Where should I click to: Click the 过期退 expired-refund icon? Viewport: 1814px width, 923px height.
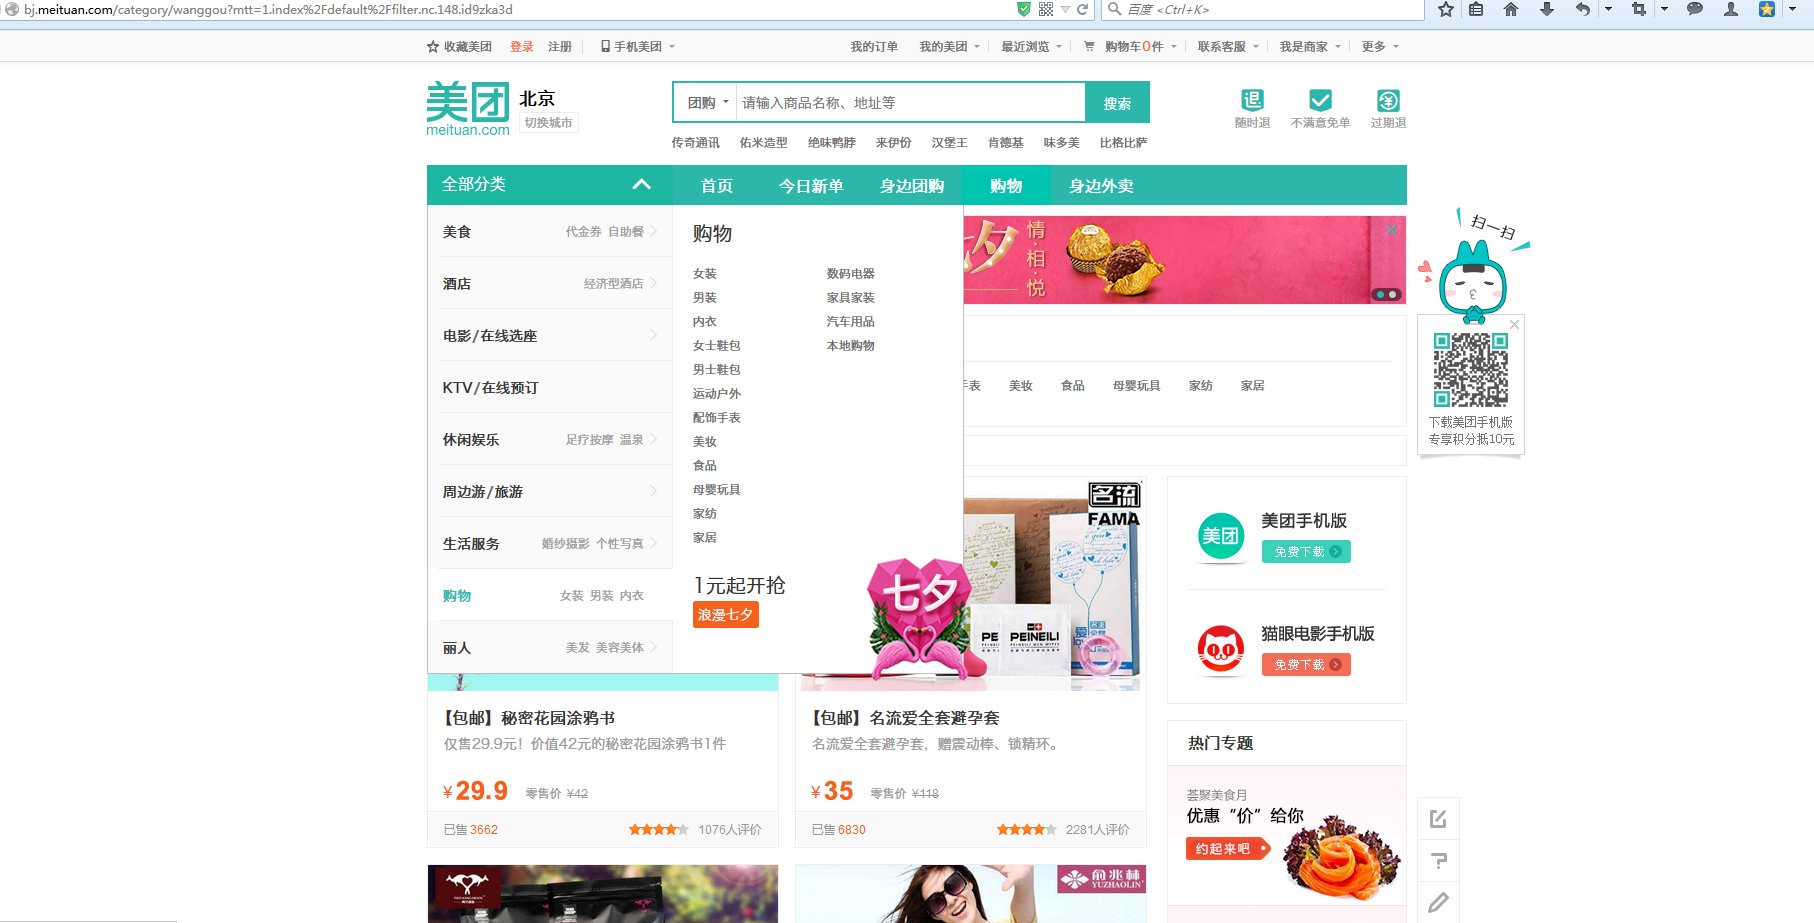(x=1389, y=100)
